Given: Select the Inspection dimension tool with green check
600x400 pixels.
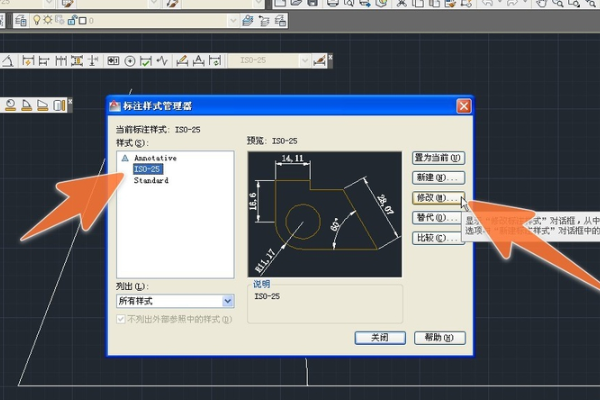Looking at the screenshot, I should 145,60.
